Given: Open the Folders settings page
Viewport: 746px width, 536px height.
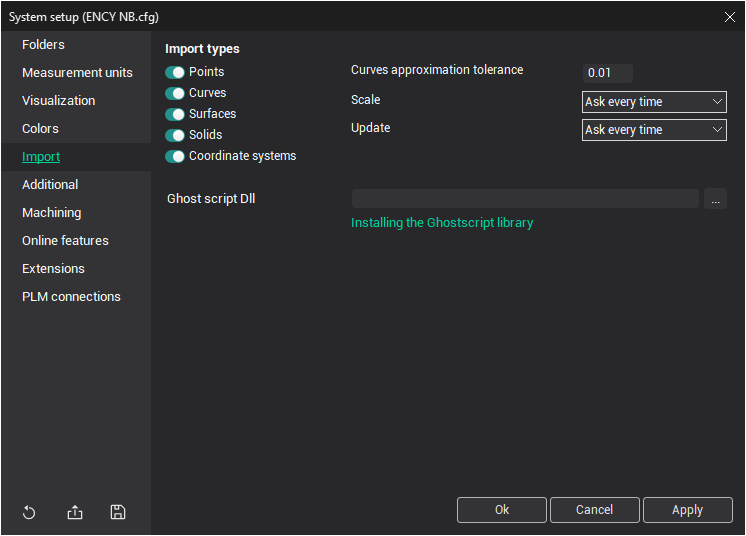Looking at the screenshot, I should 43,45.
